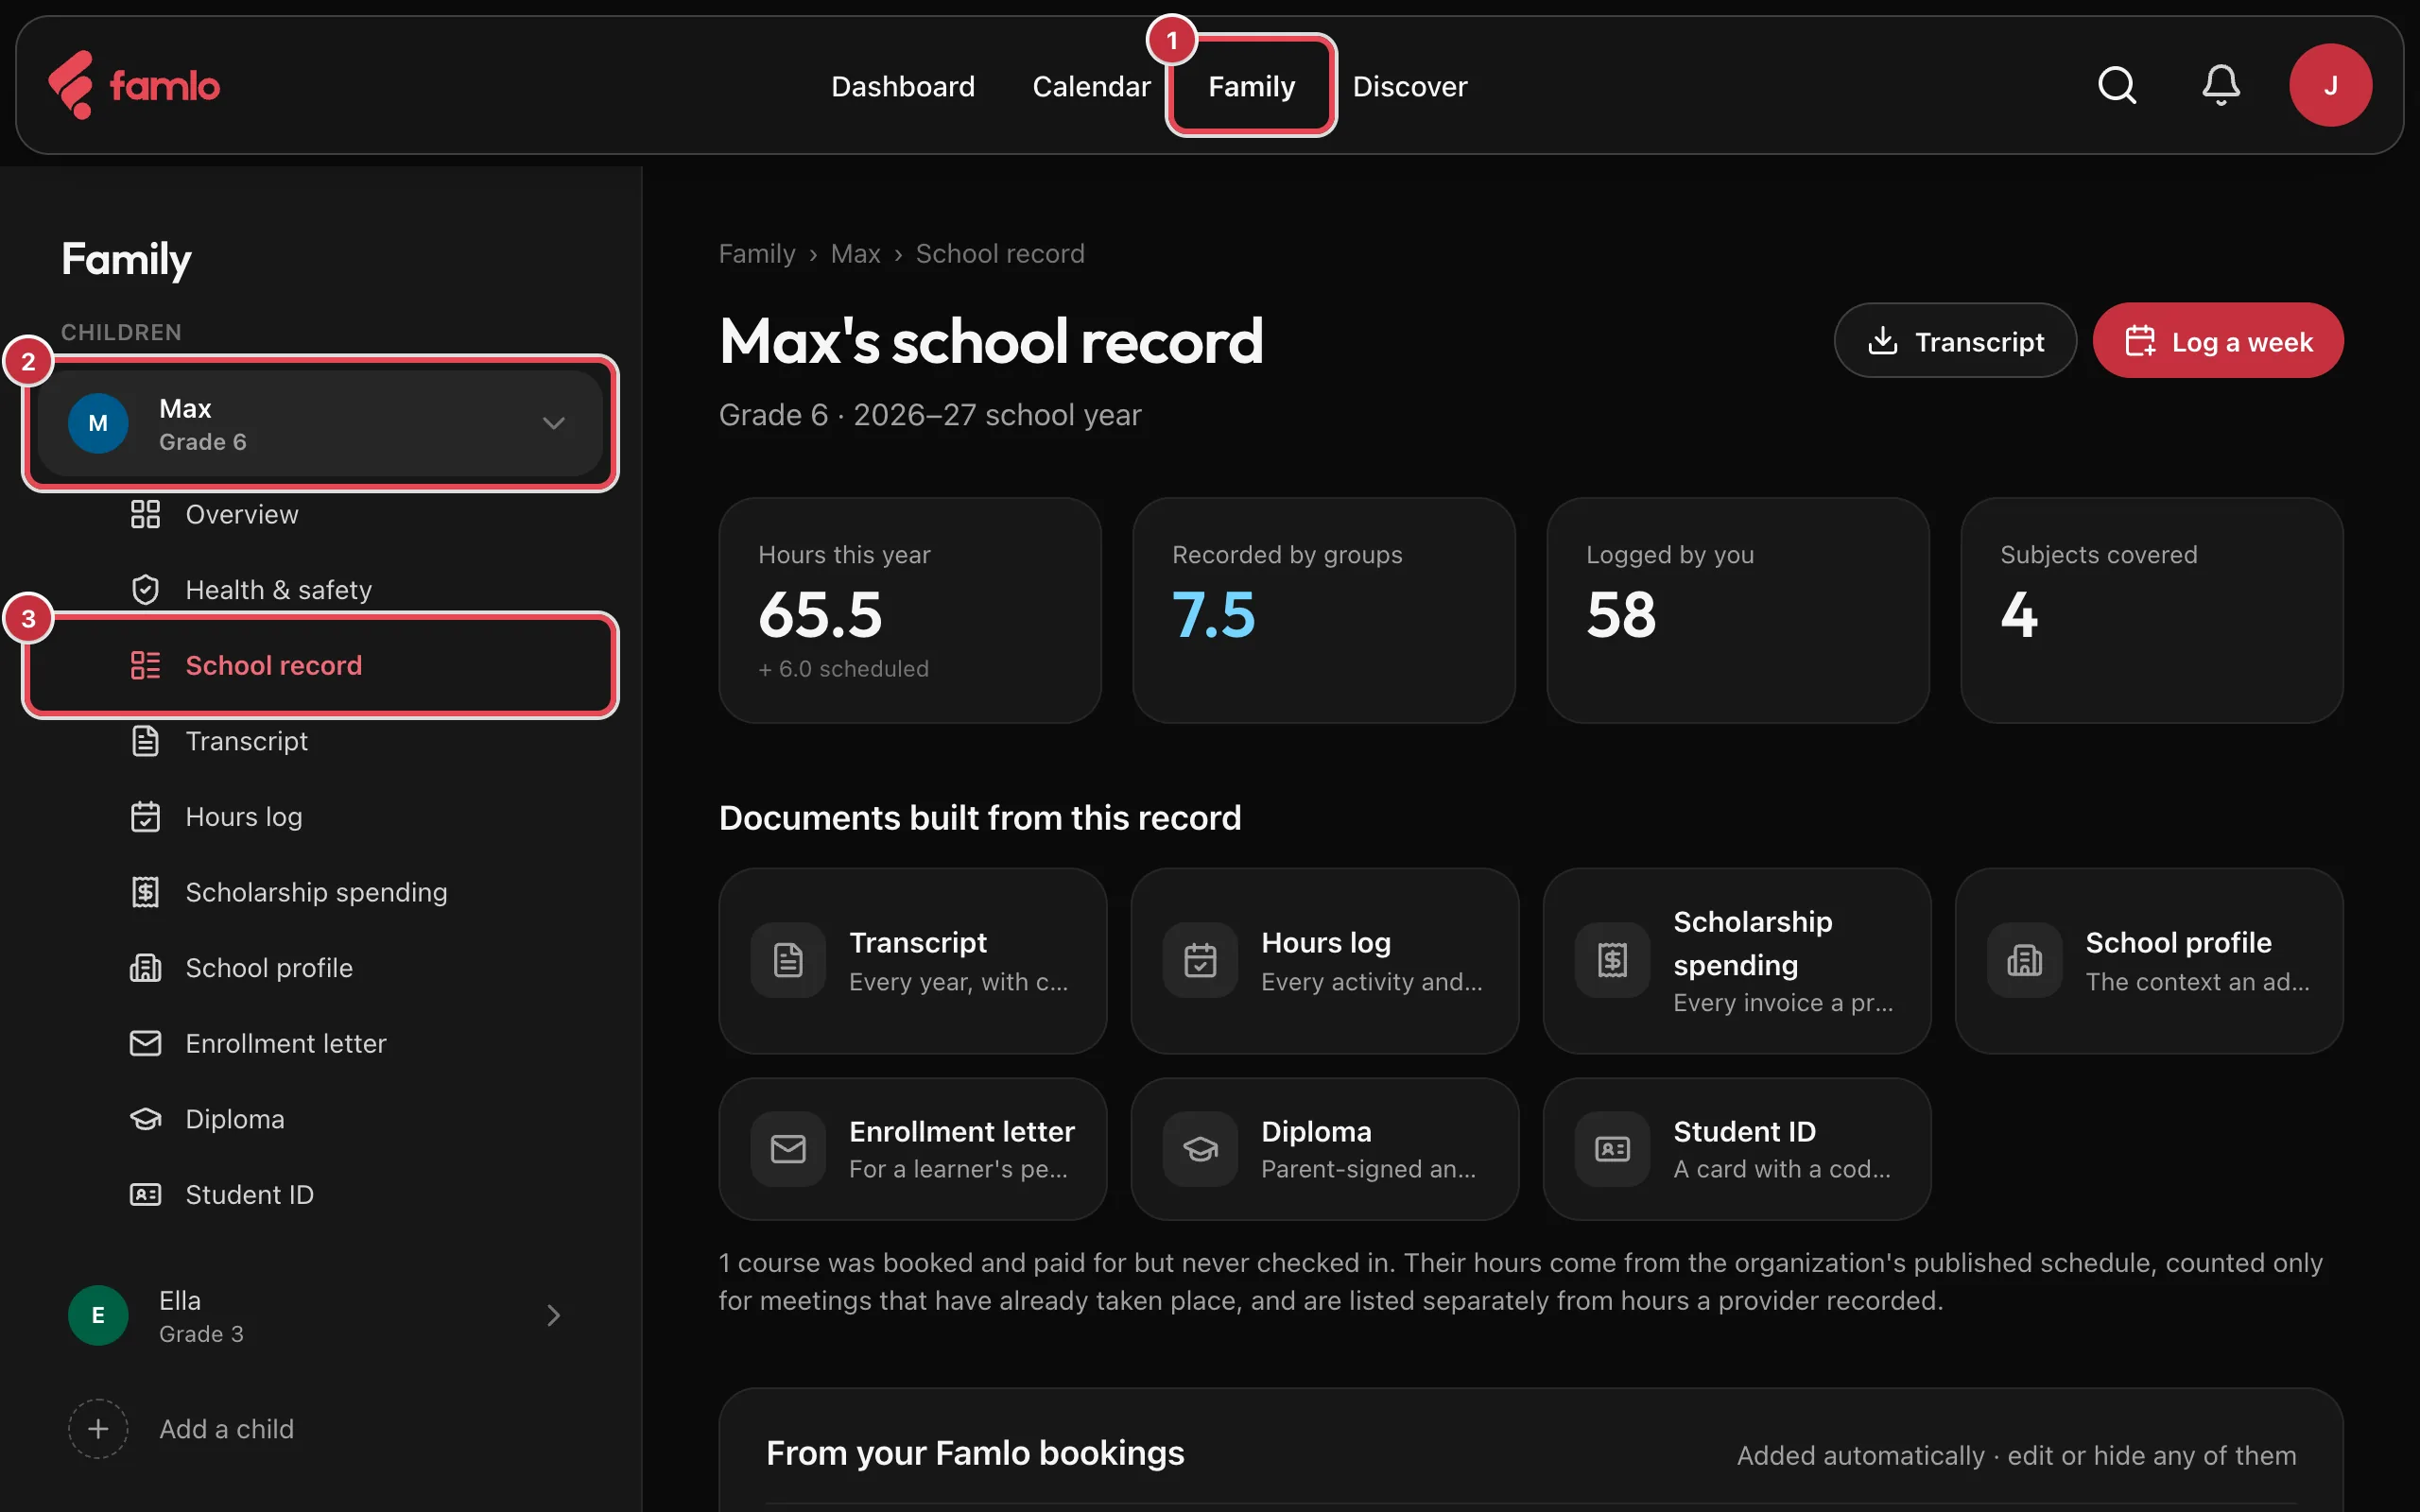Click the Logged by you 58 card

[1738, 610]
